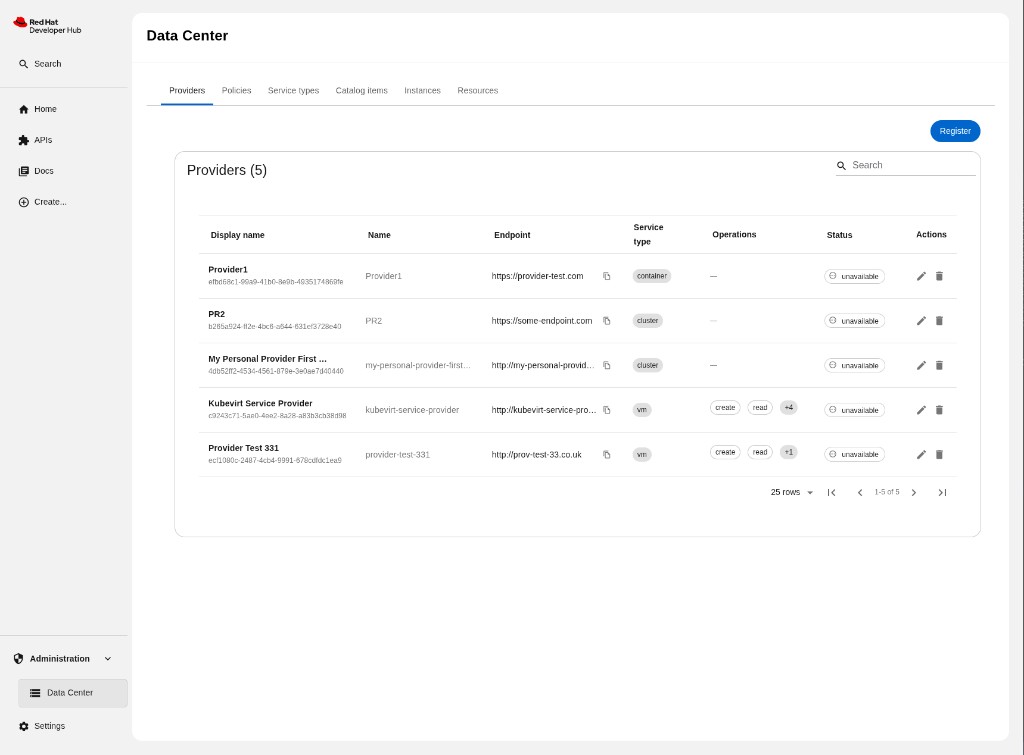The width and height of the screenshot is (1024, 755).
Task: Copy My Personal Provider endpoint URL
Action: coord(607,366)
